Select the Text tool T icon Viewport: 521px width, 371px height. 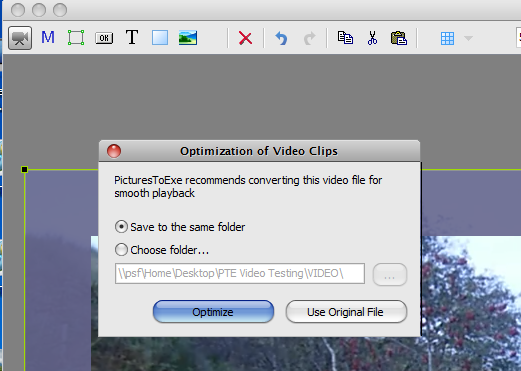(x=132, y=37)
